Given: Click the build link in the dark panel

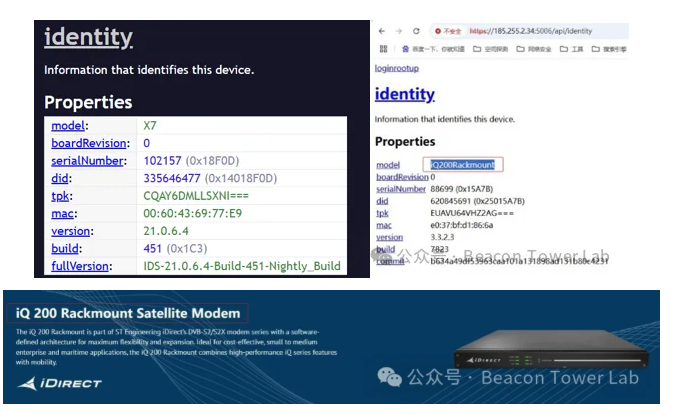Looking at the screenshot, I should pos(65,249).
